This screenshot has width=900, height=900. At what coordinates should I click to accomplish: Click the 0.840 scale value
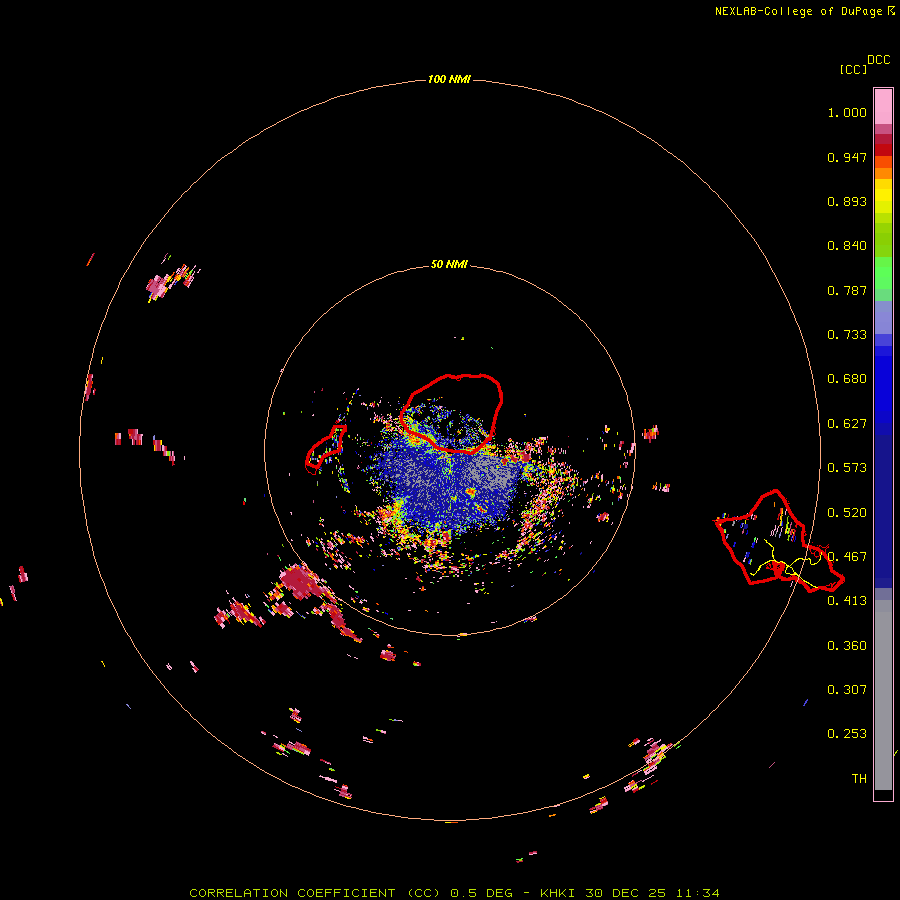pyautogui.click(x=847, y=246)
